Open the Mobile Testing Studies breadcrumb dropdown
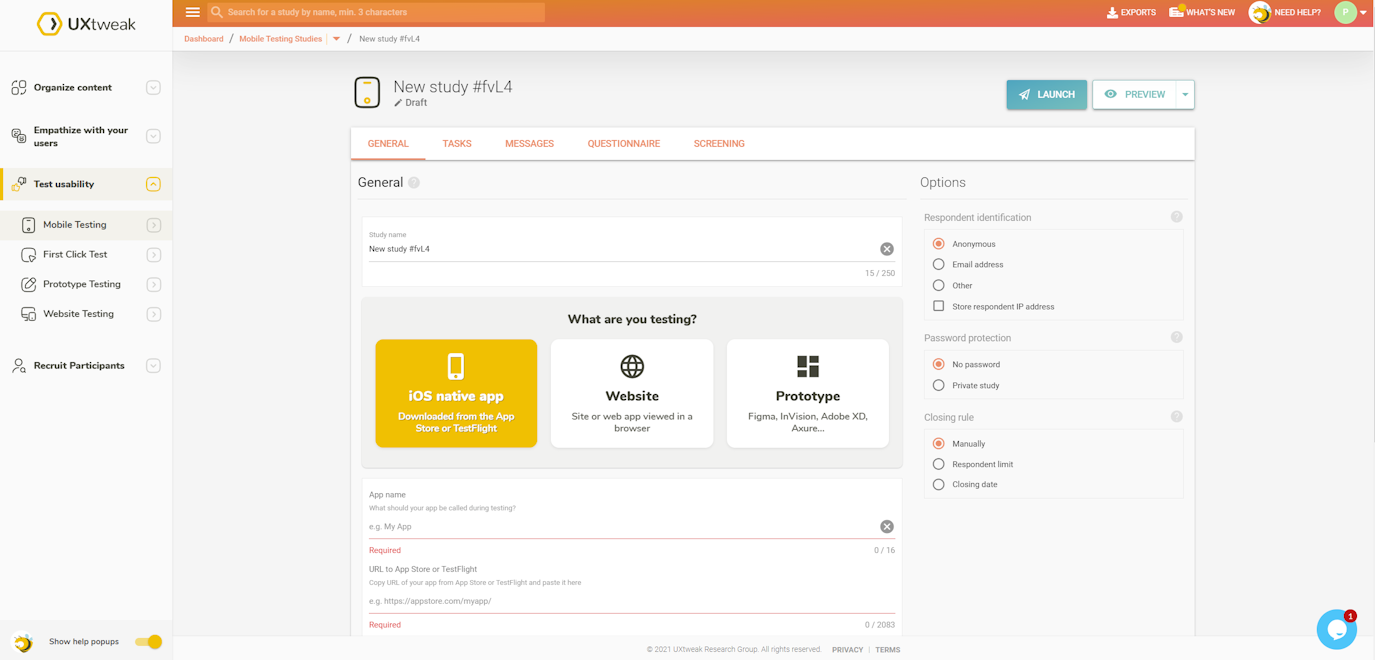The height and width of the screenshot is (660, 1375). 336,38
